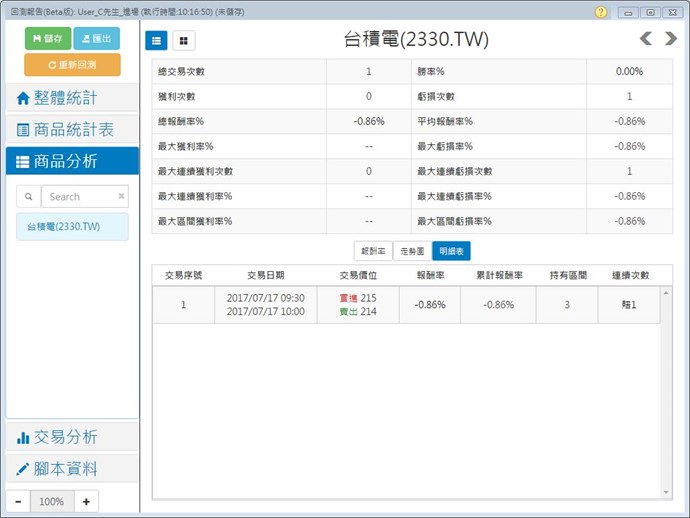Click the green 儲存 save button
Viewport: 690px width, 518px height.
click(x=47, y=38)
